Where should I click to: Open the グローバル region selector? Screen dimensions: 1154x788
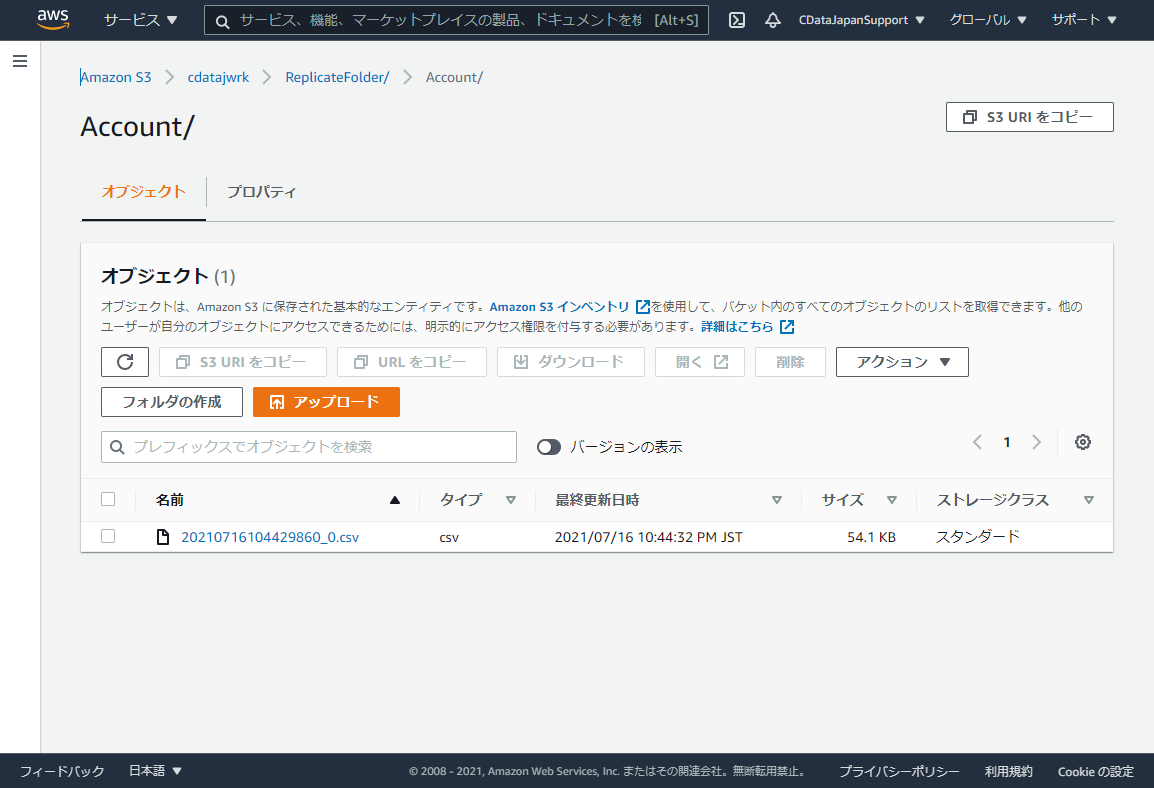pyautogui.click(x=986, y=19)
